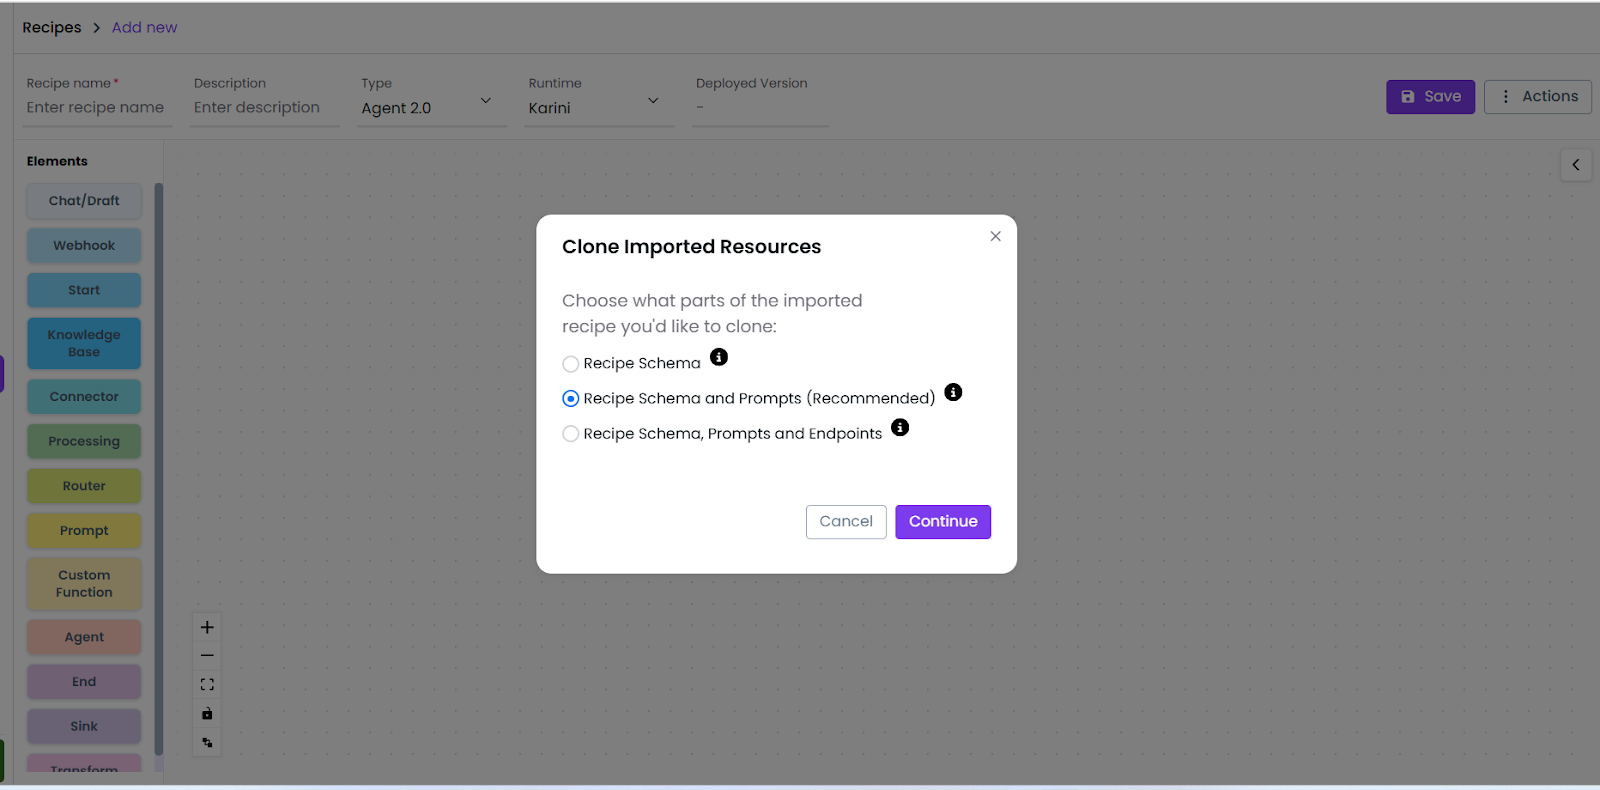Choose Recipe Schema, Prompts and Endpoints radio

[571, 434]
